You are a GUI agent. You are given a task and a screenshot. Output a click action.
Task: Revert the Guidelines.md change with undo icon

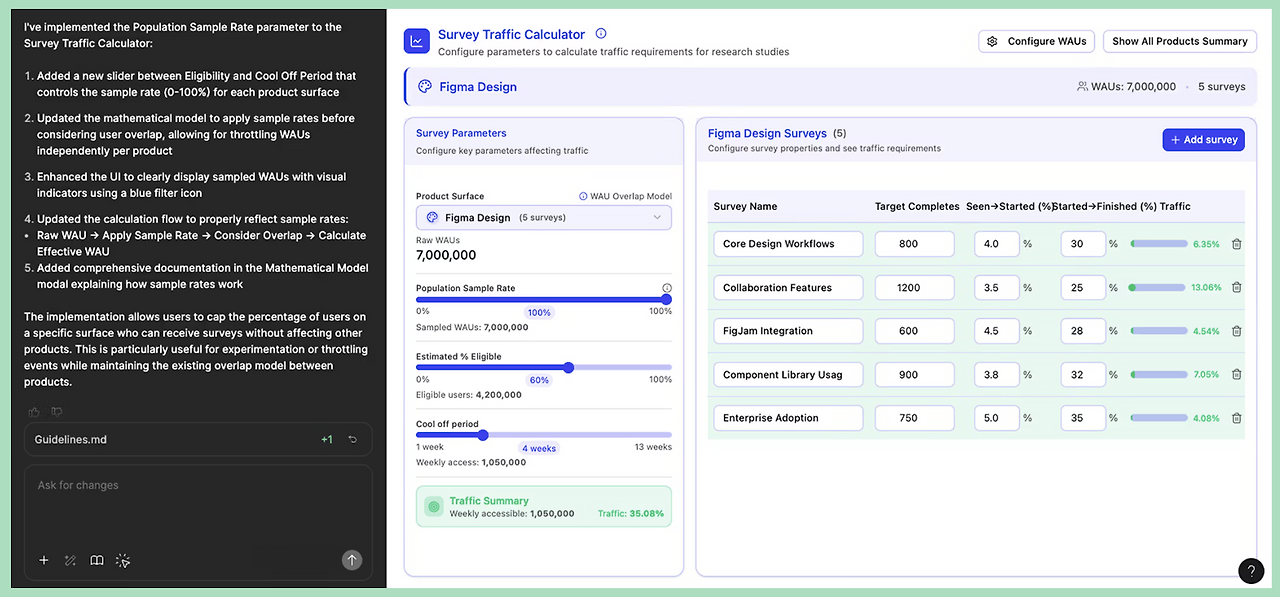pos(352,439)
